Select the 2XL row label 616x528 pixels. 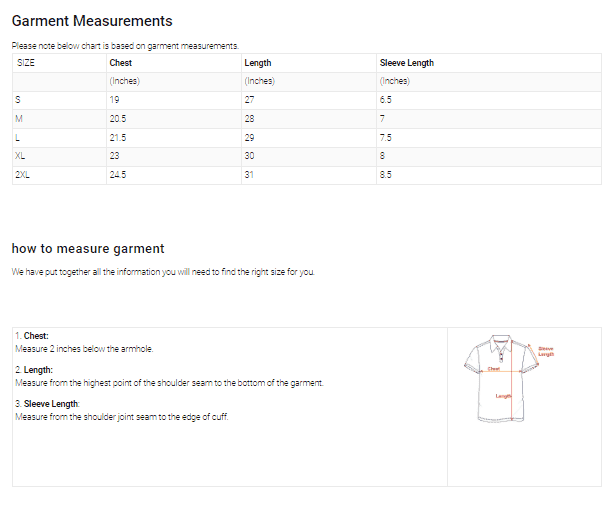[22, 175]
